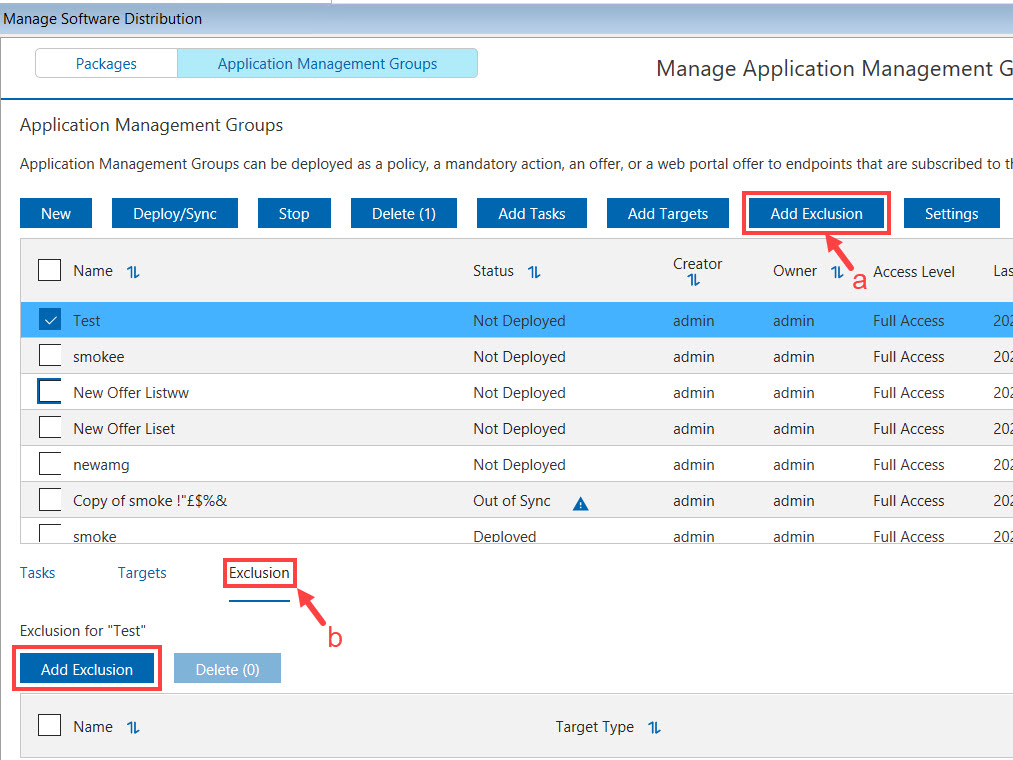Sort groups by Name column icon
The width and height of the screenshot is (1013, 760).
(x=133, y=272)
